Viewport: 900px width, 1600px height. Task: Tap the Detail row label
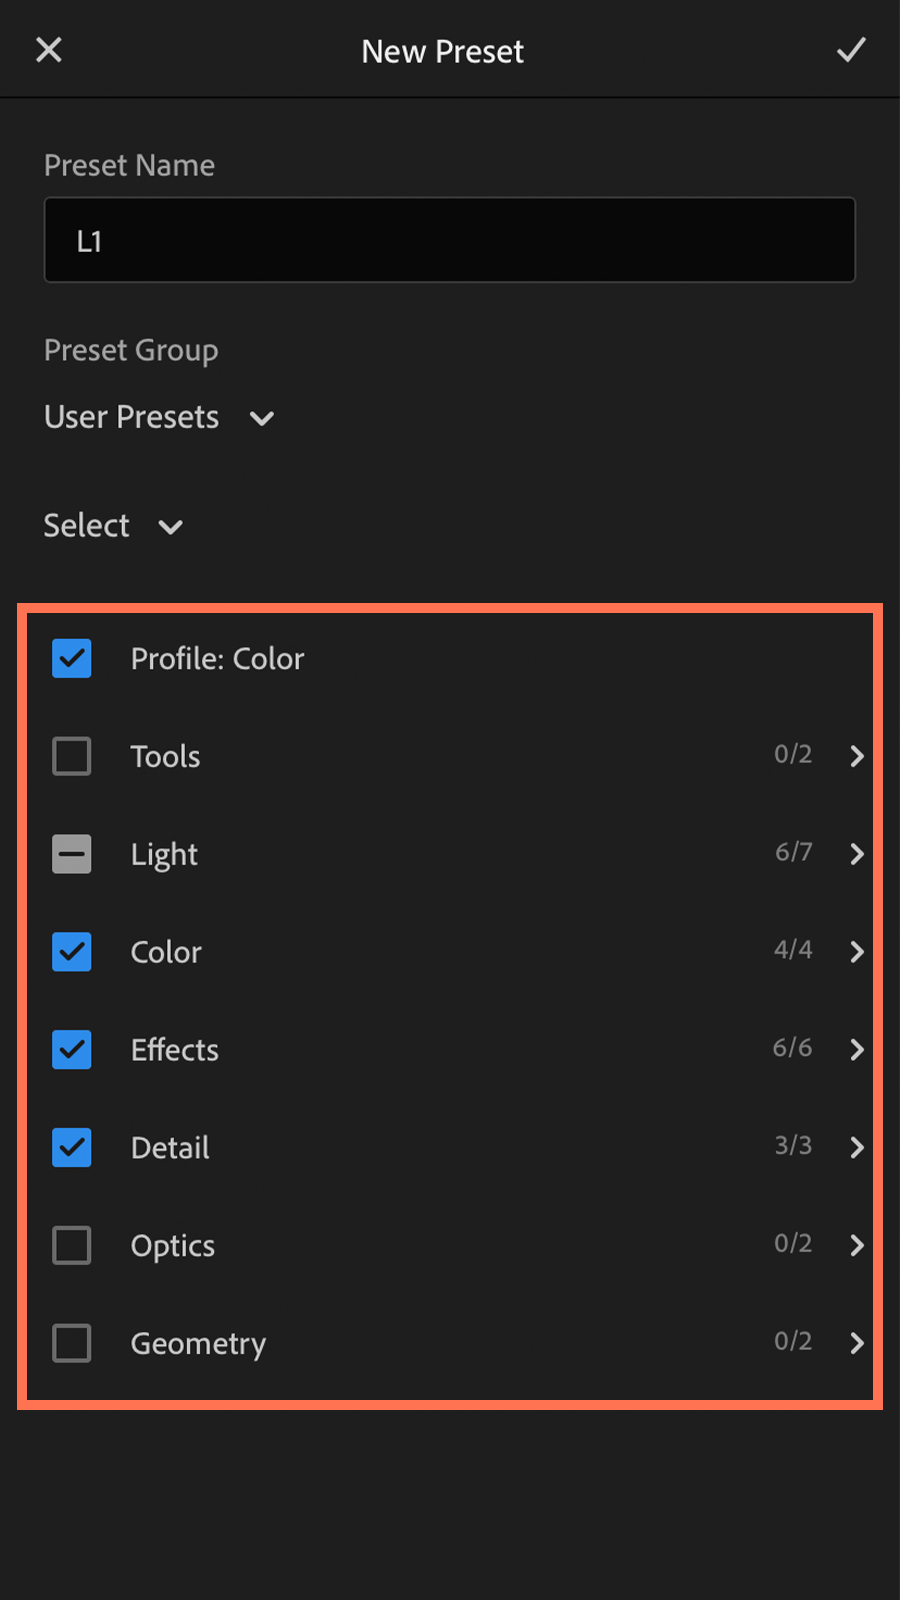(x=170, y=1147)
